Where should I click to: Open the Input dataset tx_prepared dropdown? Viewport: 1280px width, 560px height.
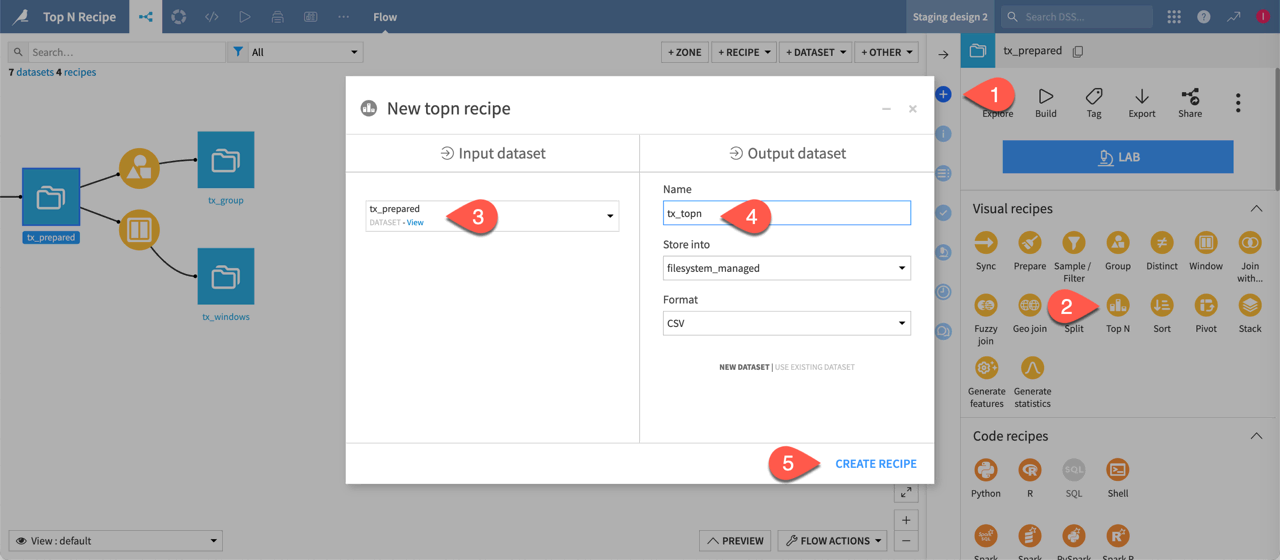(x=492, y=216)
